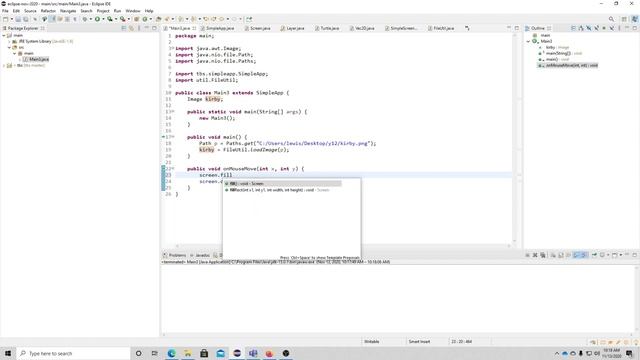
Task: Click the Save All toolbar icon
Action: pos(25,19)
